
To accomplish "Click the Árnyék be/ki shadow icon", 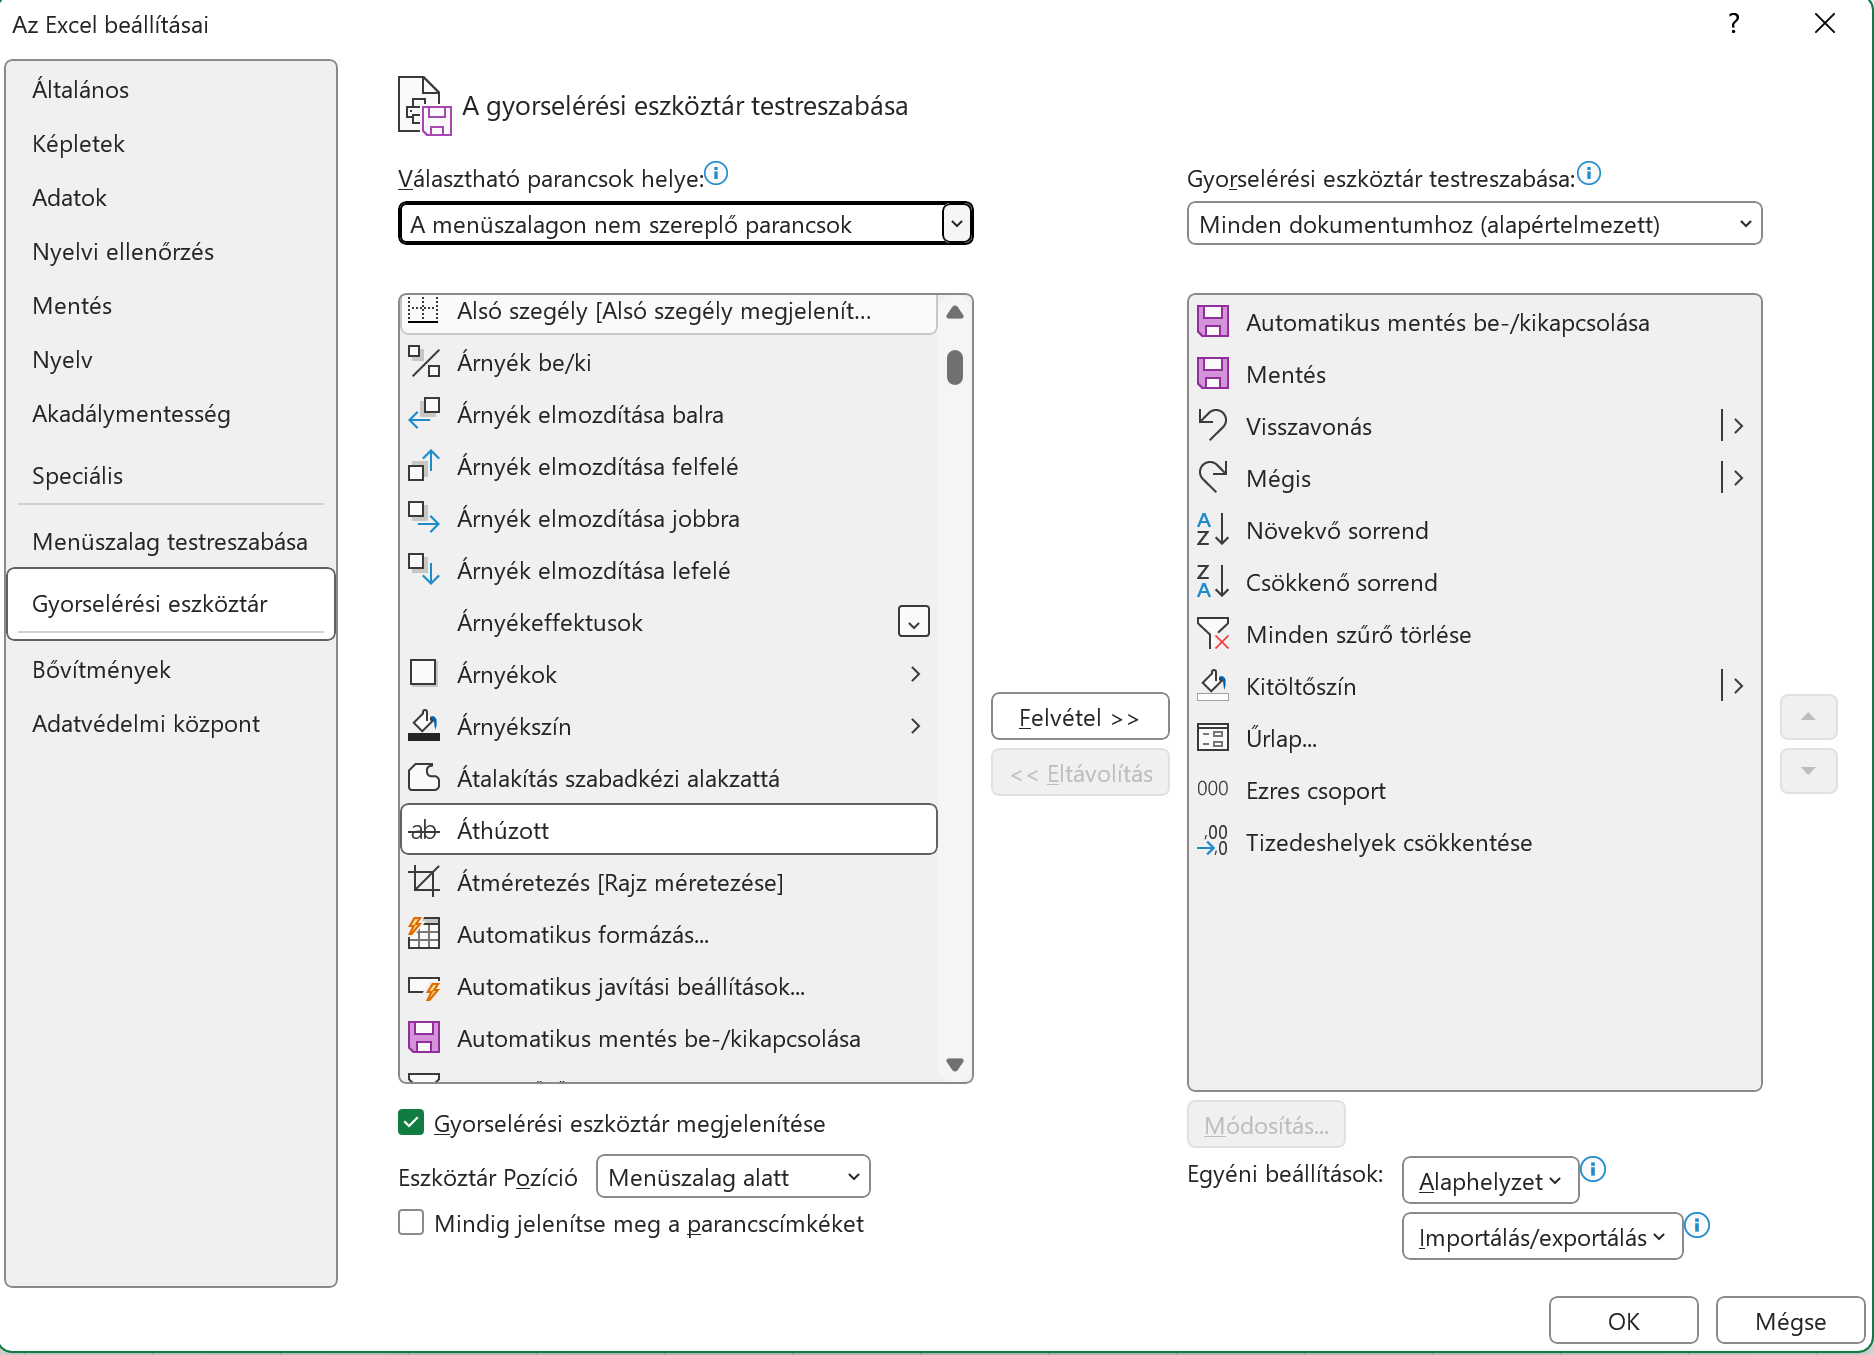I will (424, 362).
